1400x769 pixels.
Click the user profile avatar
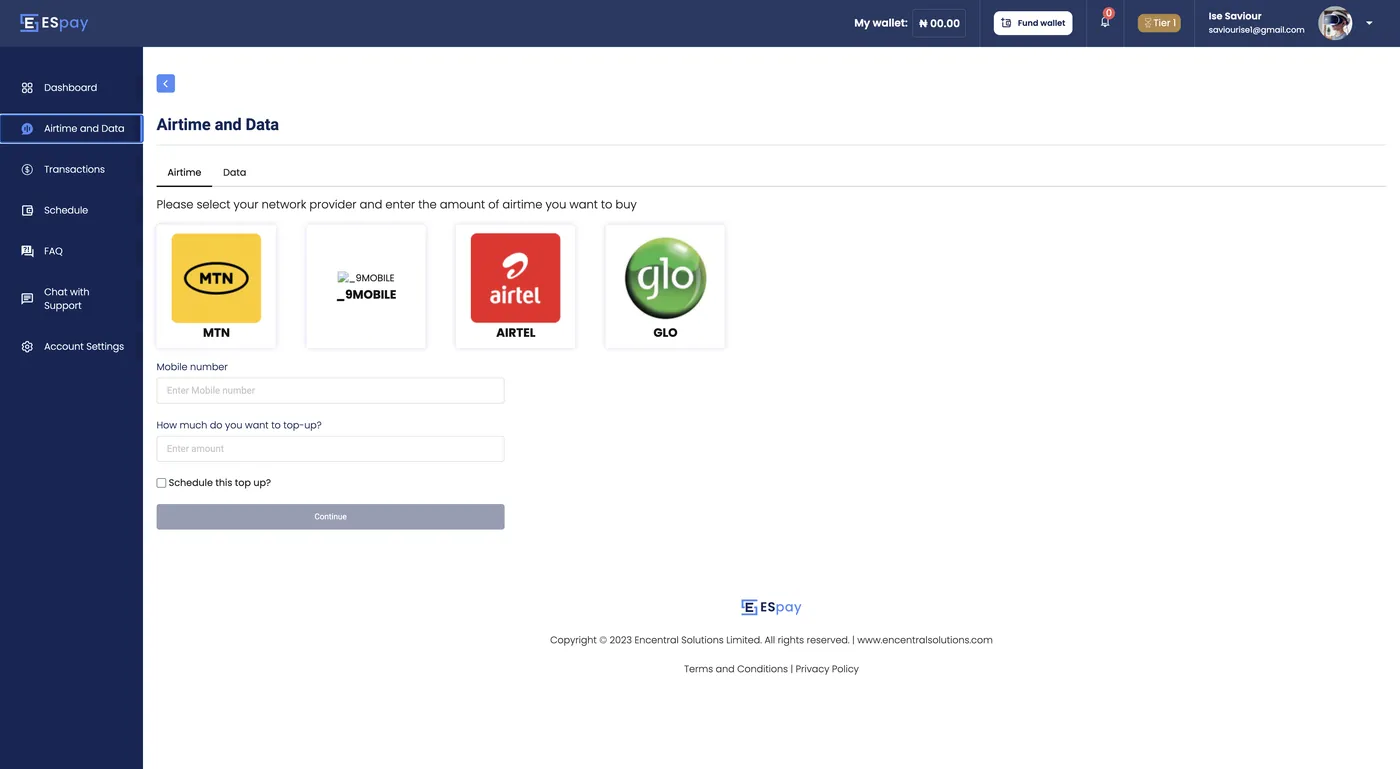point(1335,23)
